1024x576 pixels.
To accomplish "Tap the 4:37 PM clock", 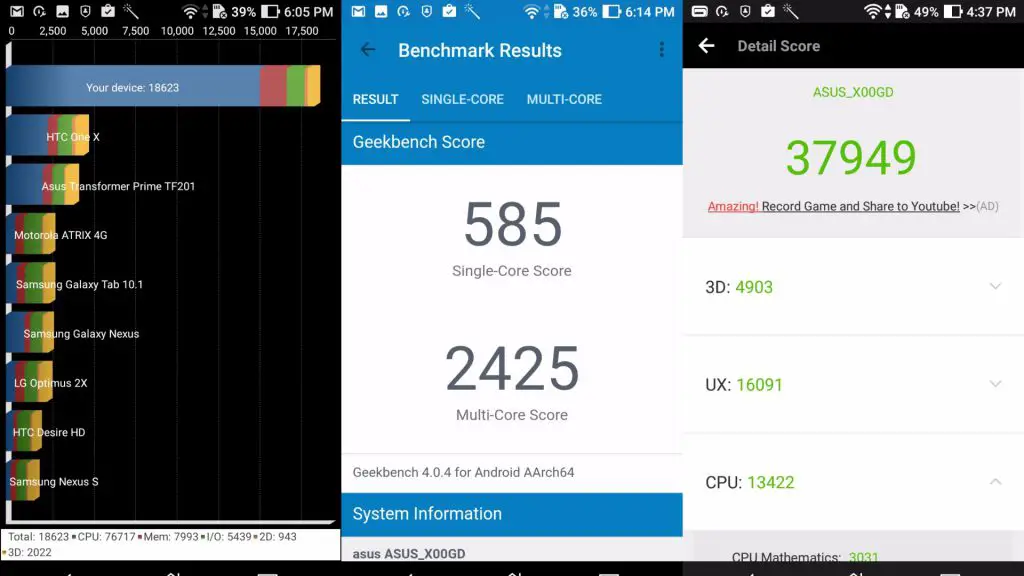I will (991, 12).
